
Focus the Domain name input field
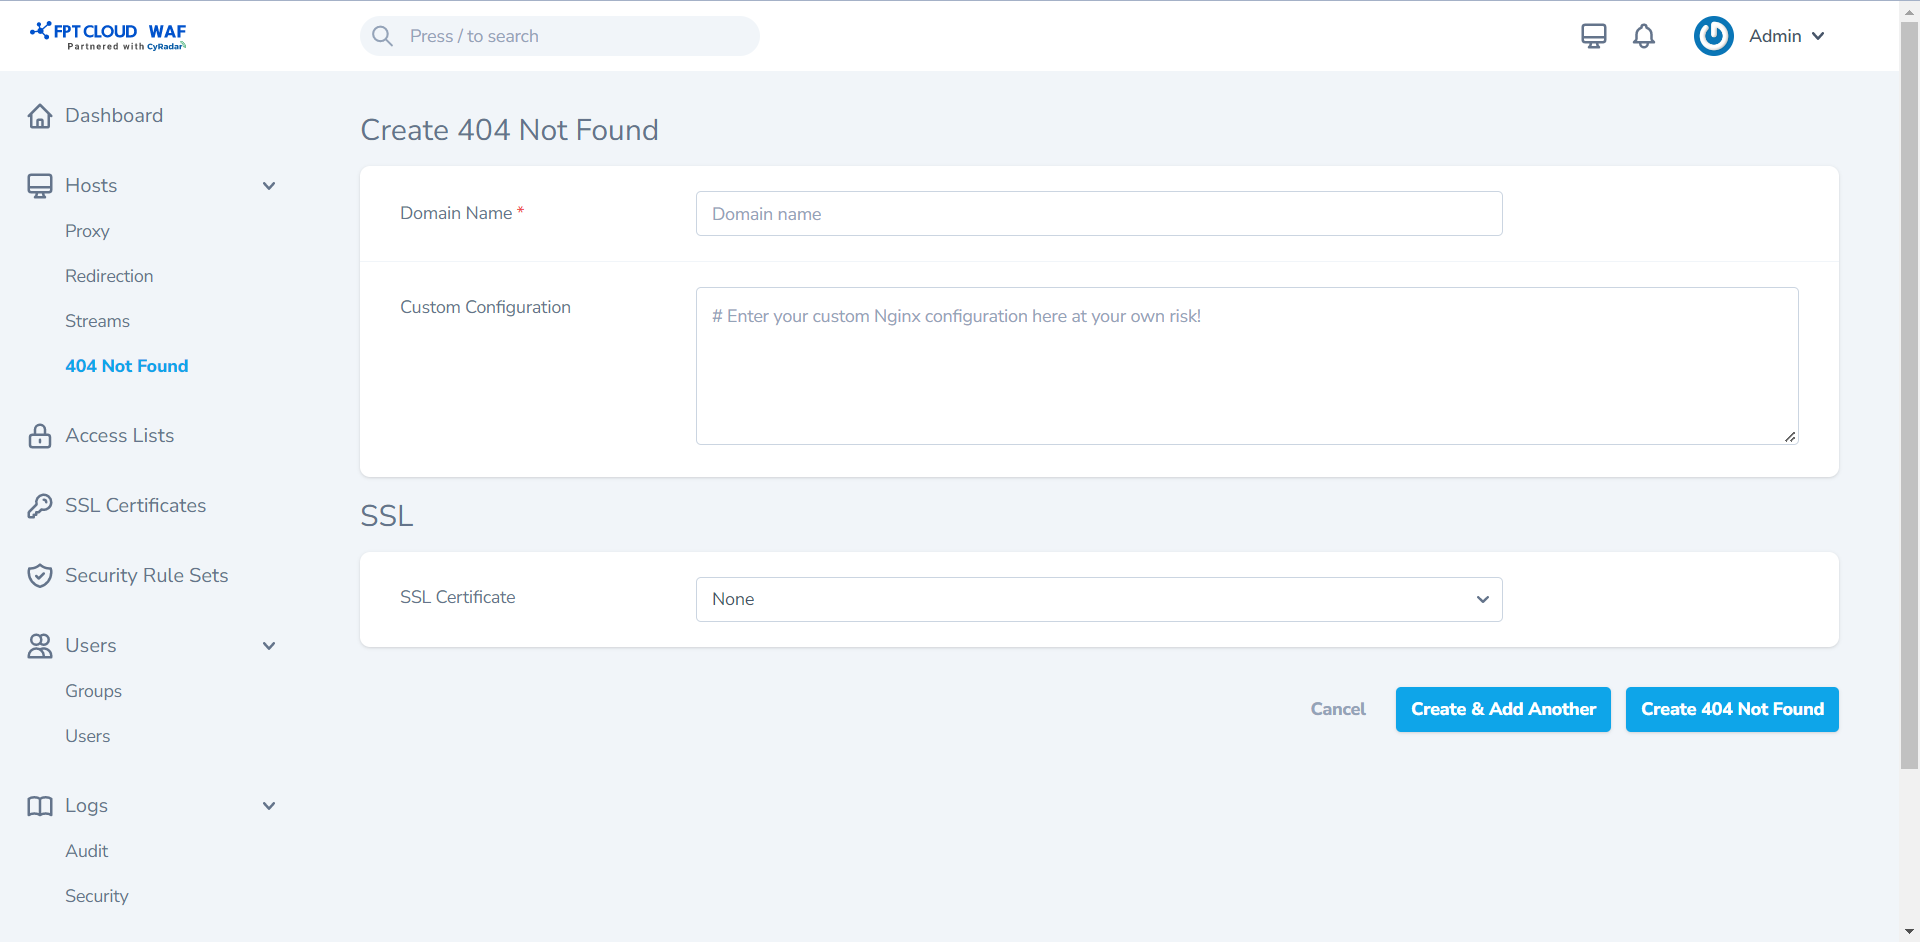pos(1098,214)
